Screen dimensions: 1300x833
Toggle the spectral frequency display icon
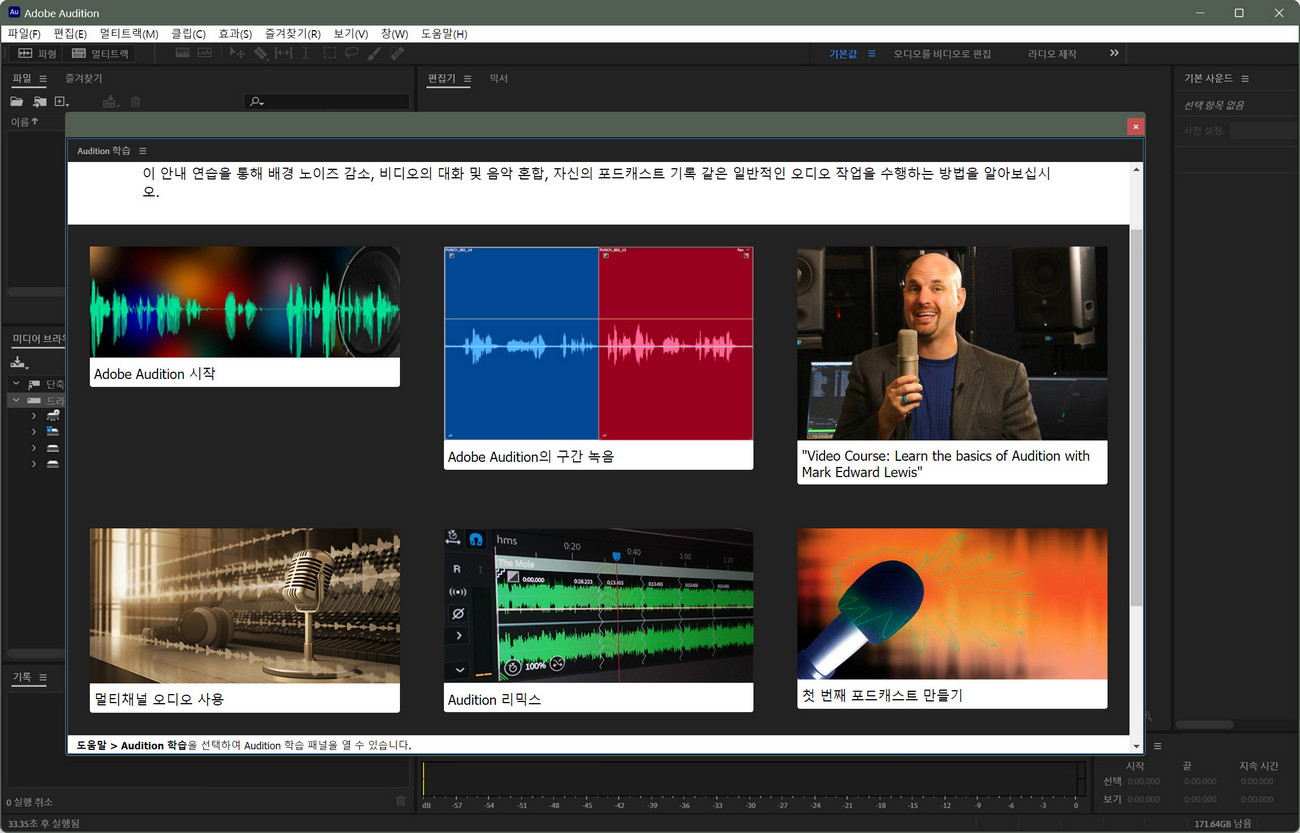(x=183, y=53)
